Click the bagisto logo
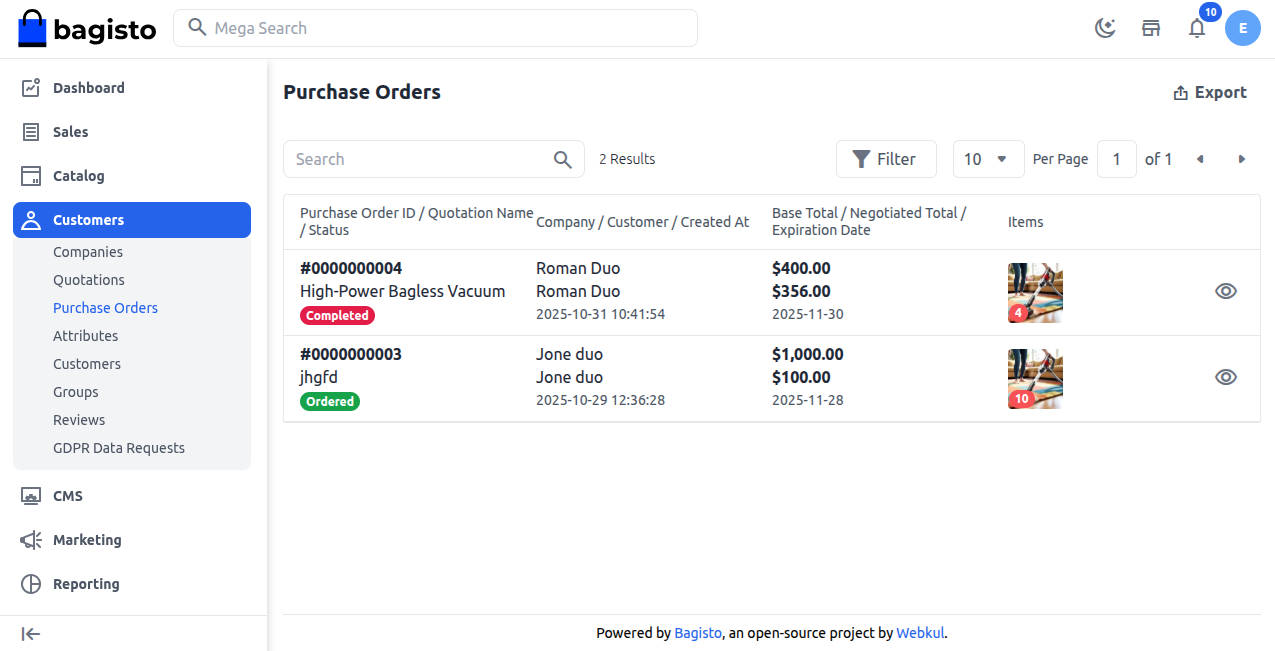This screenshot has width=1275, height=651. 87,29
